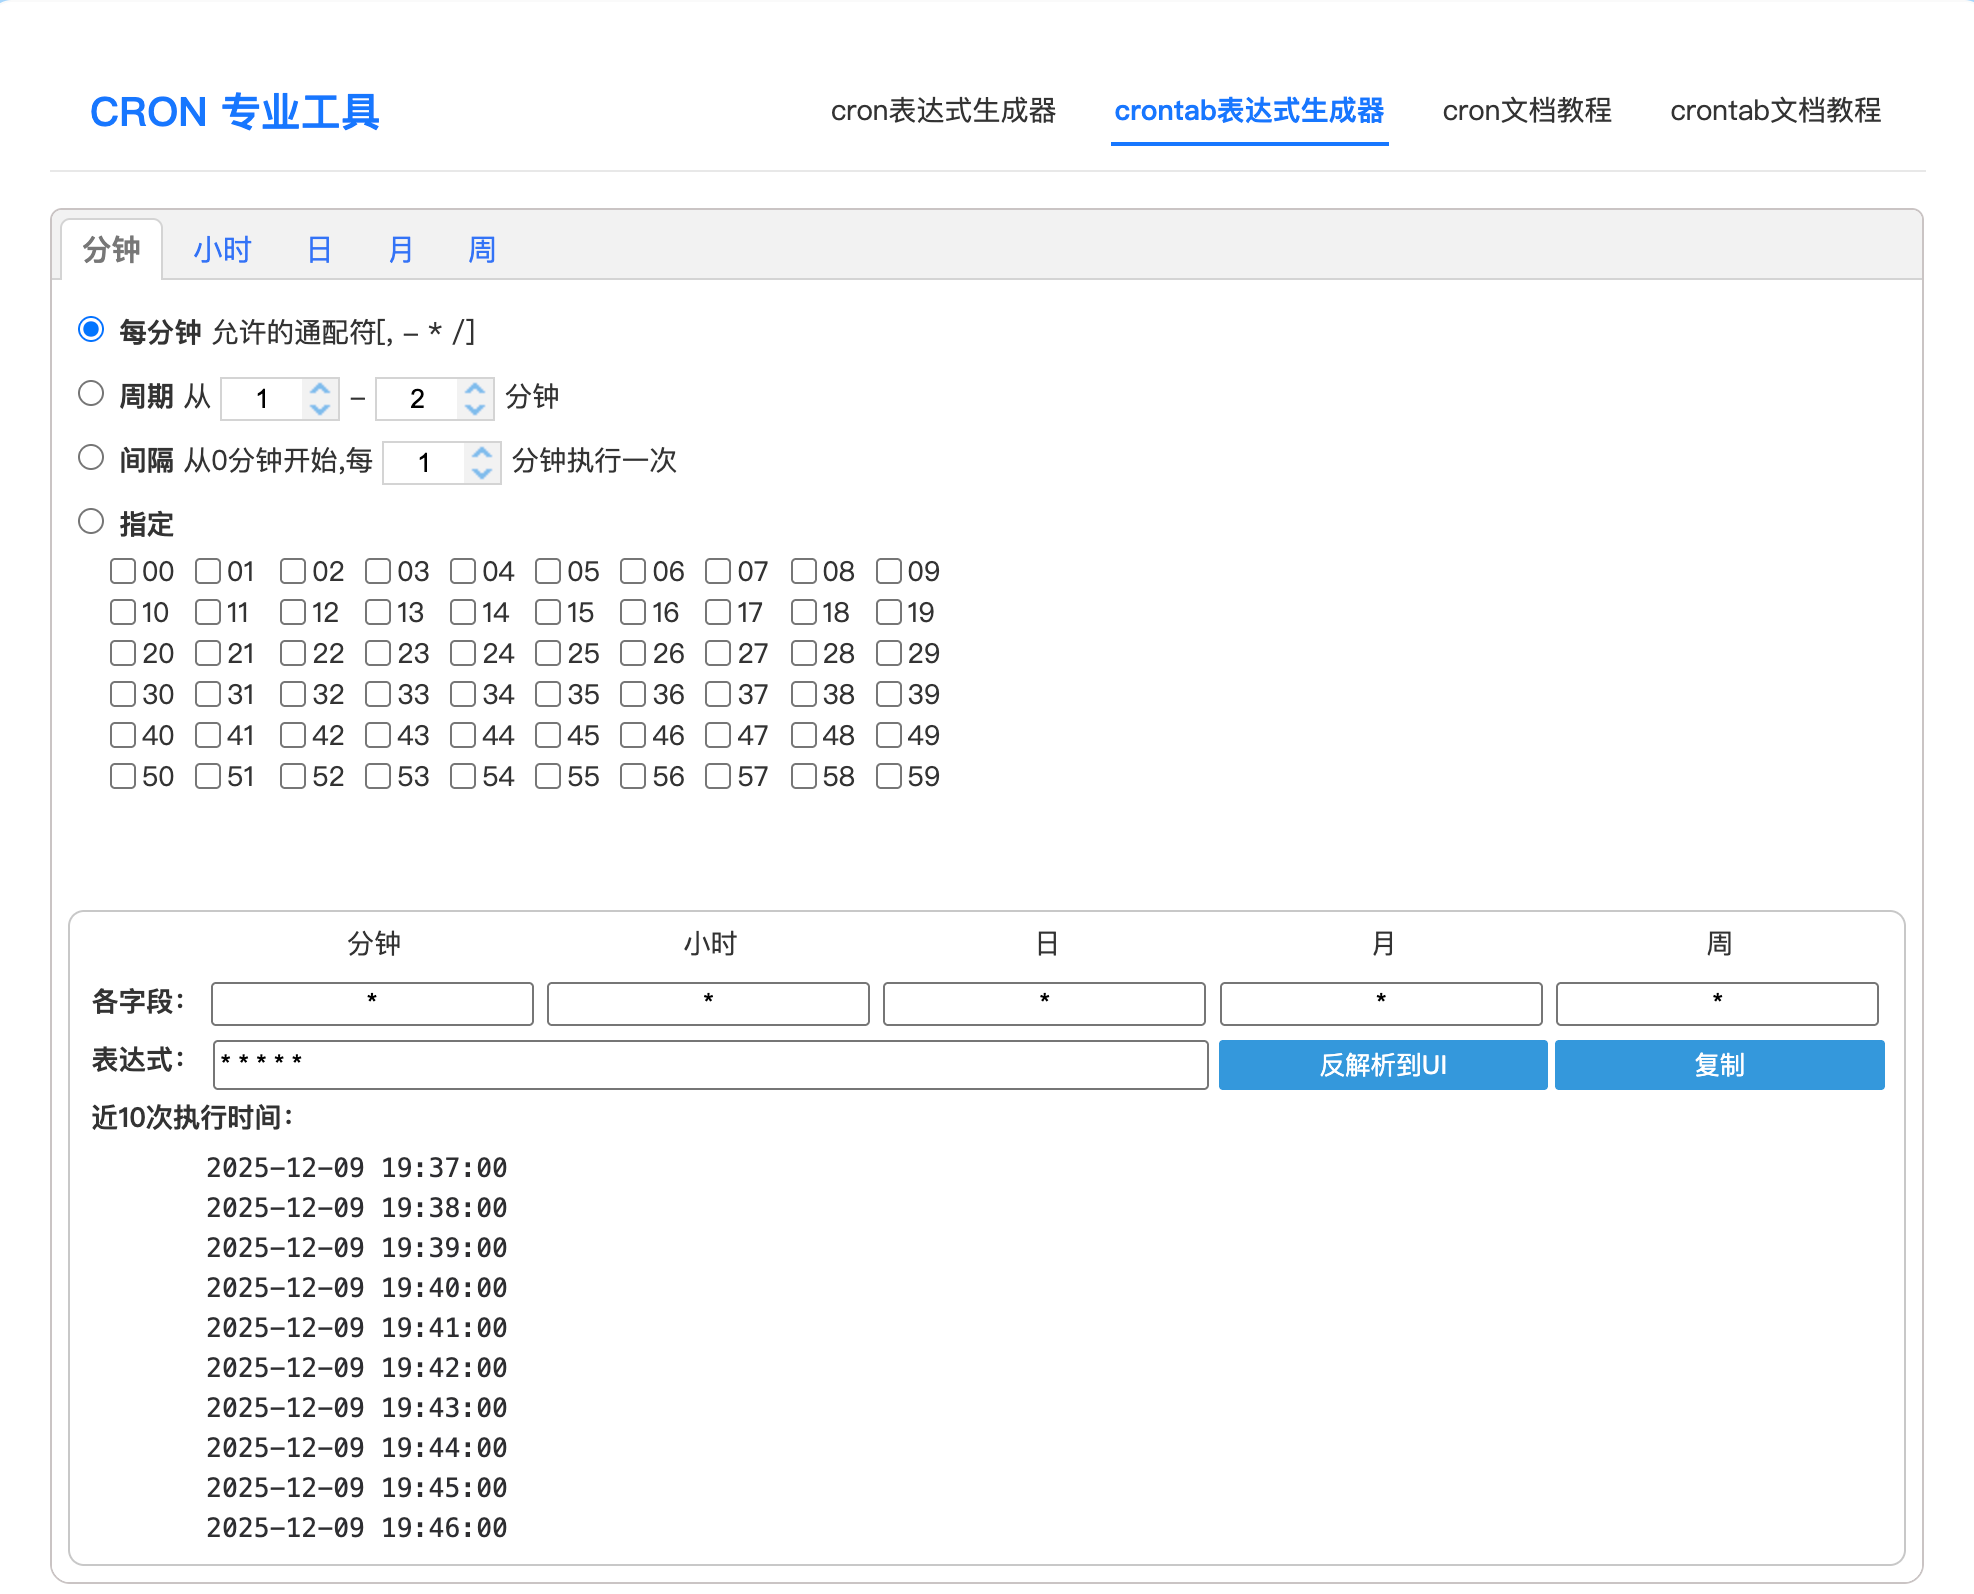
Task: Click the CRON 专业工具 site logo
Action: (234, 112)
